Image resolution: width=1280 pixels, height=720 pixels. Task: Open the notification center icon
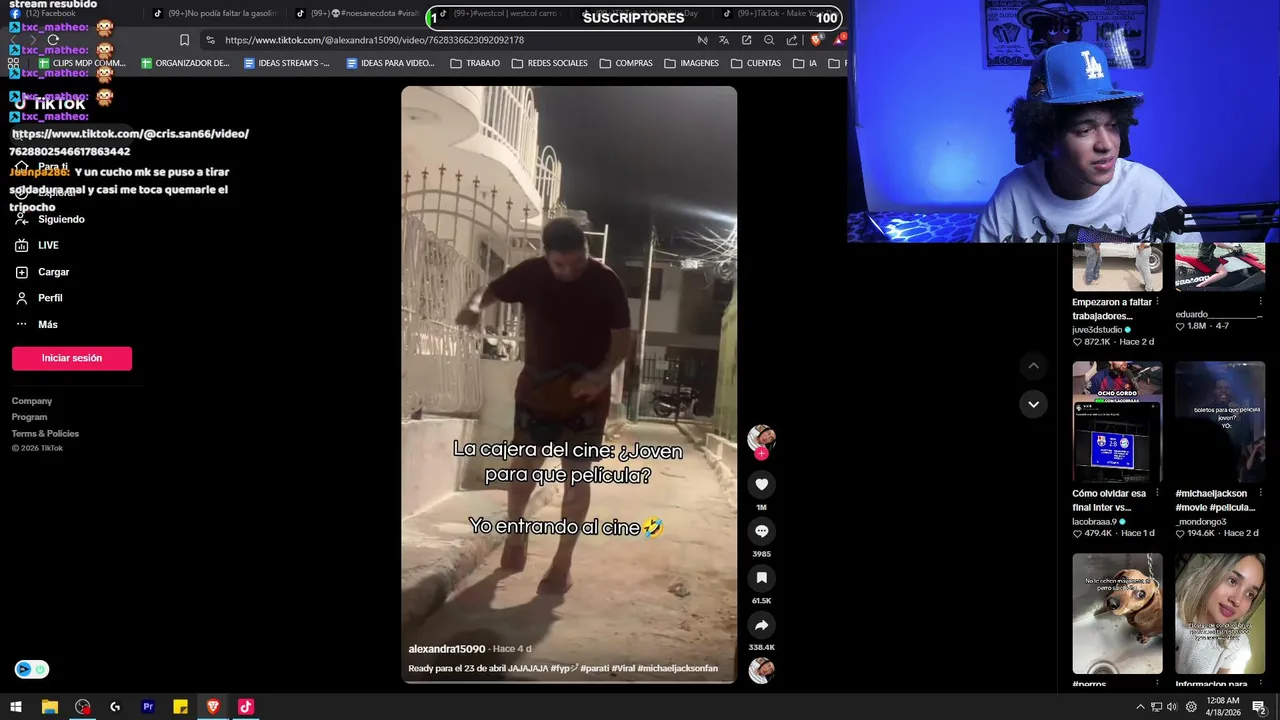pyautogui.click(x=1259, y=707)
